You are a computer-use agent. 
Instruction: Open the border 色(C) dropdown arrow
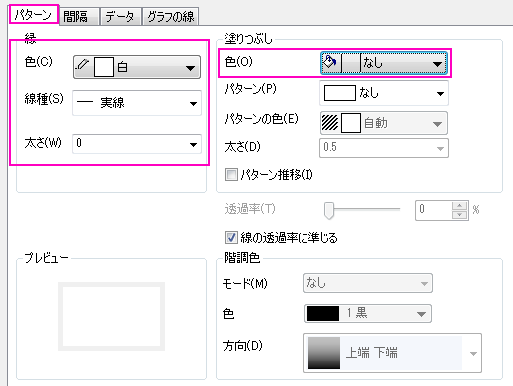(x=190, y=68)
